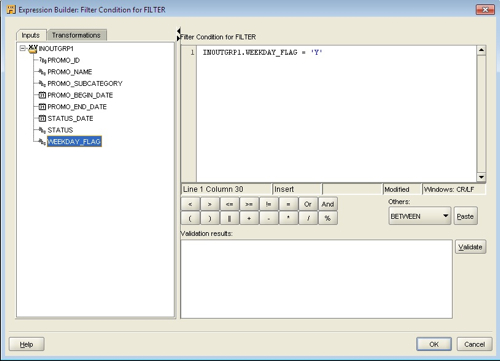
Task: Insert the plus operator
Action: (x=249, y=218)
